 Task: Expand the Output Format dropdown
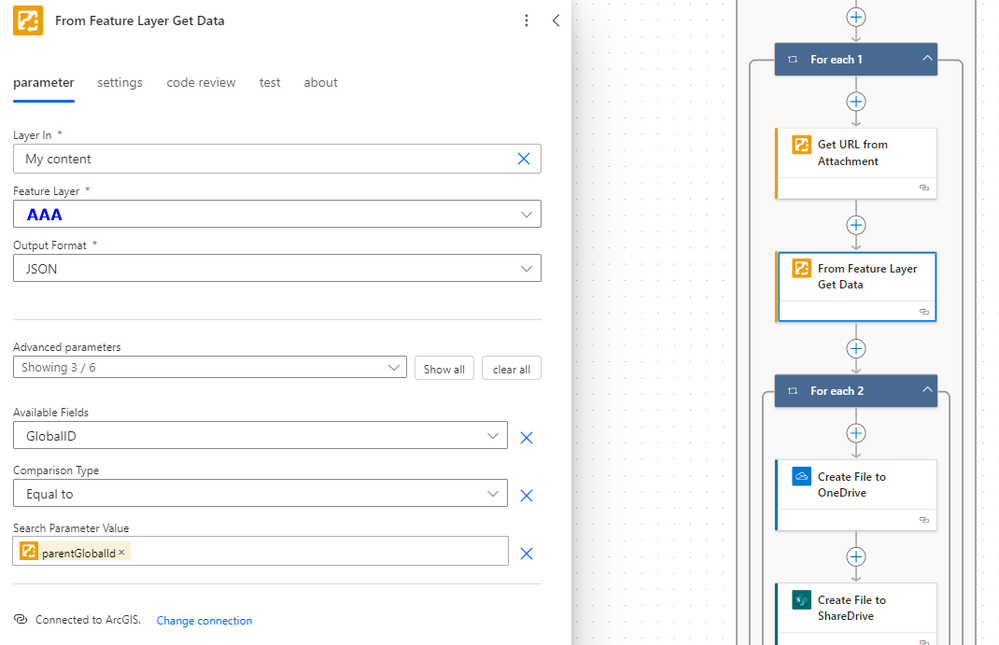point(526,268)
